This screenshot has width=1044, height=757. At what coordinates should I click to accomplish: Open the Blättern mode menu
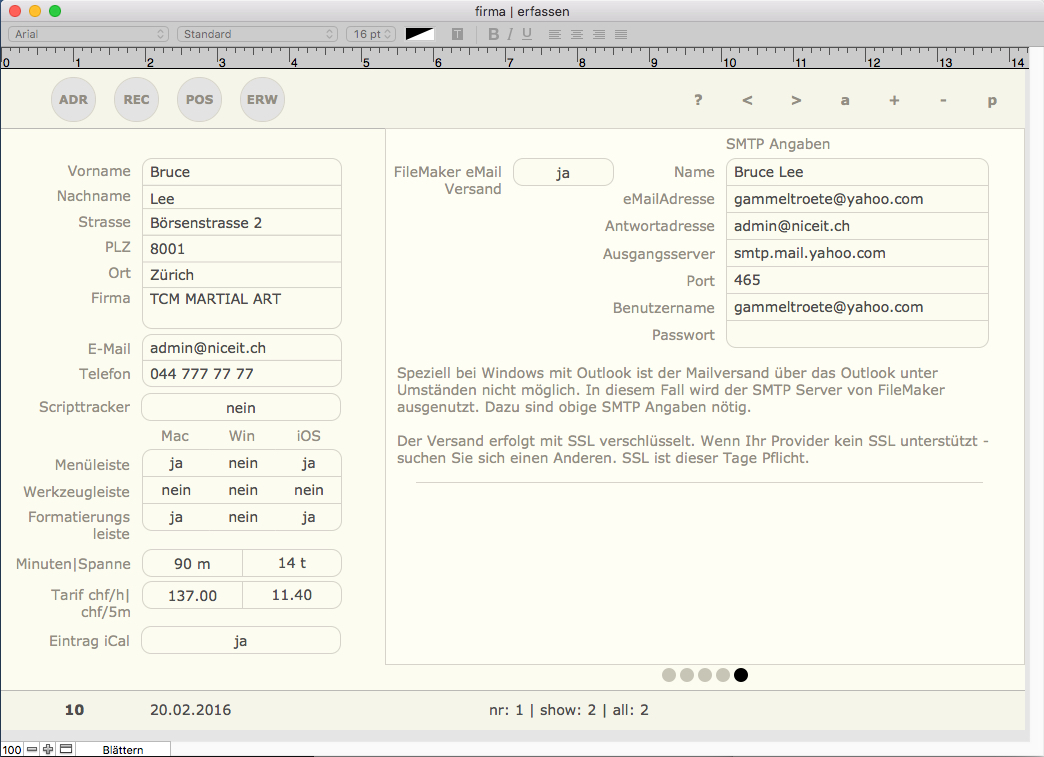coord(122,749)
